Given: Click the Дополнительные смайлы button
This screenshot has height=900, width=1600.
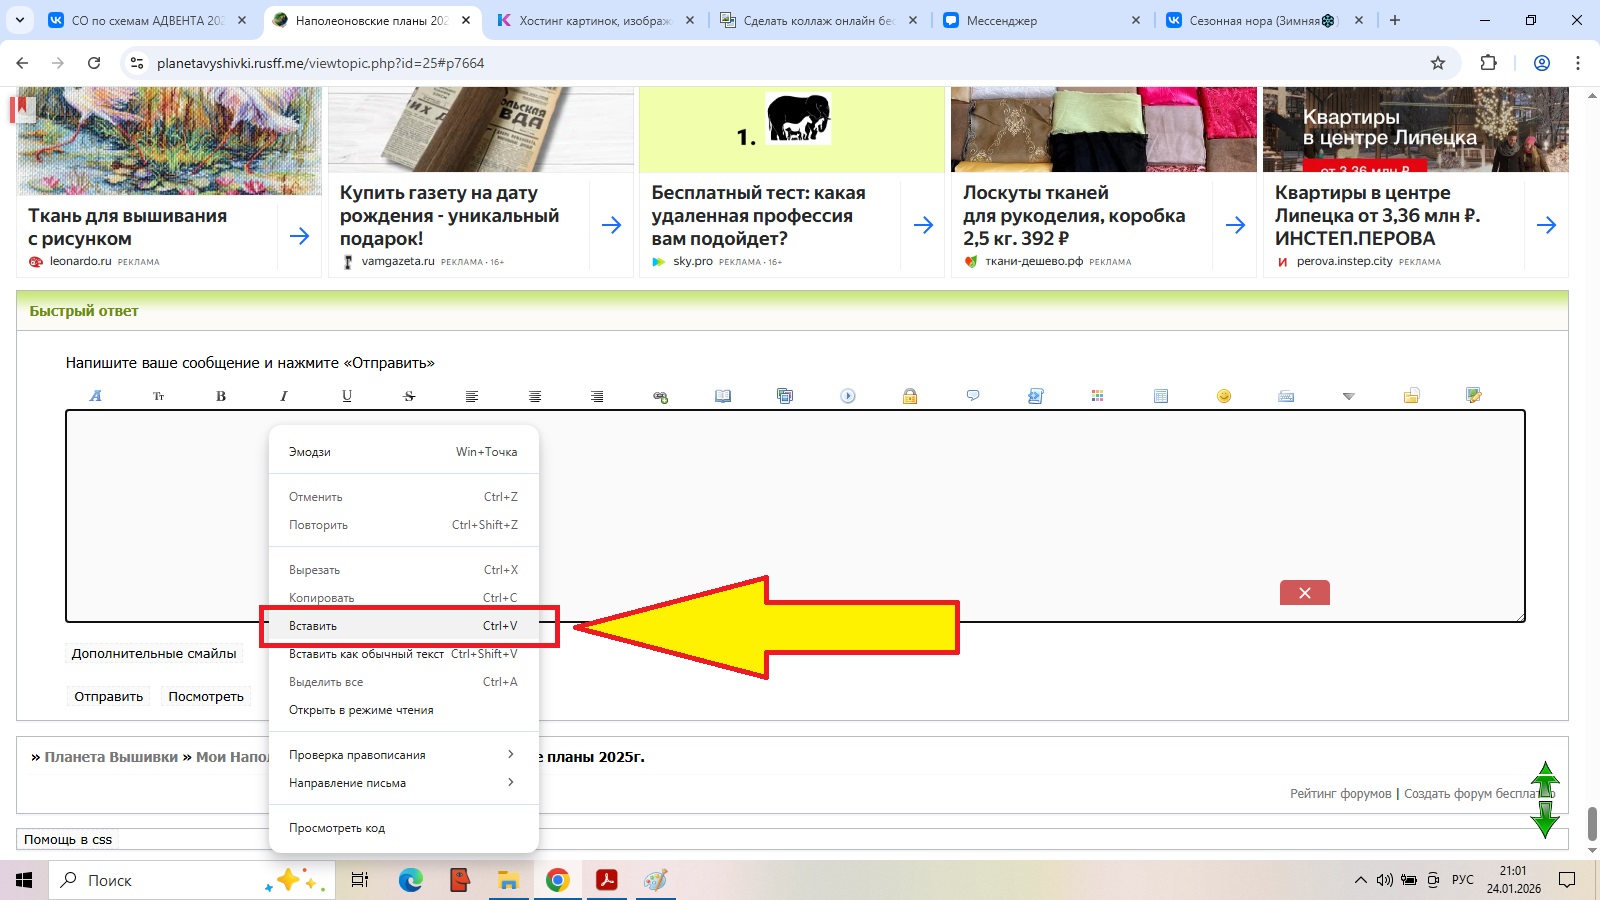Looking at the screenshot, I should (x=154, y=654).
